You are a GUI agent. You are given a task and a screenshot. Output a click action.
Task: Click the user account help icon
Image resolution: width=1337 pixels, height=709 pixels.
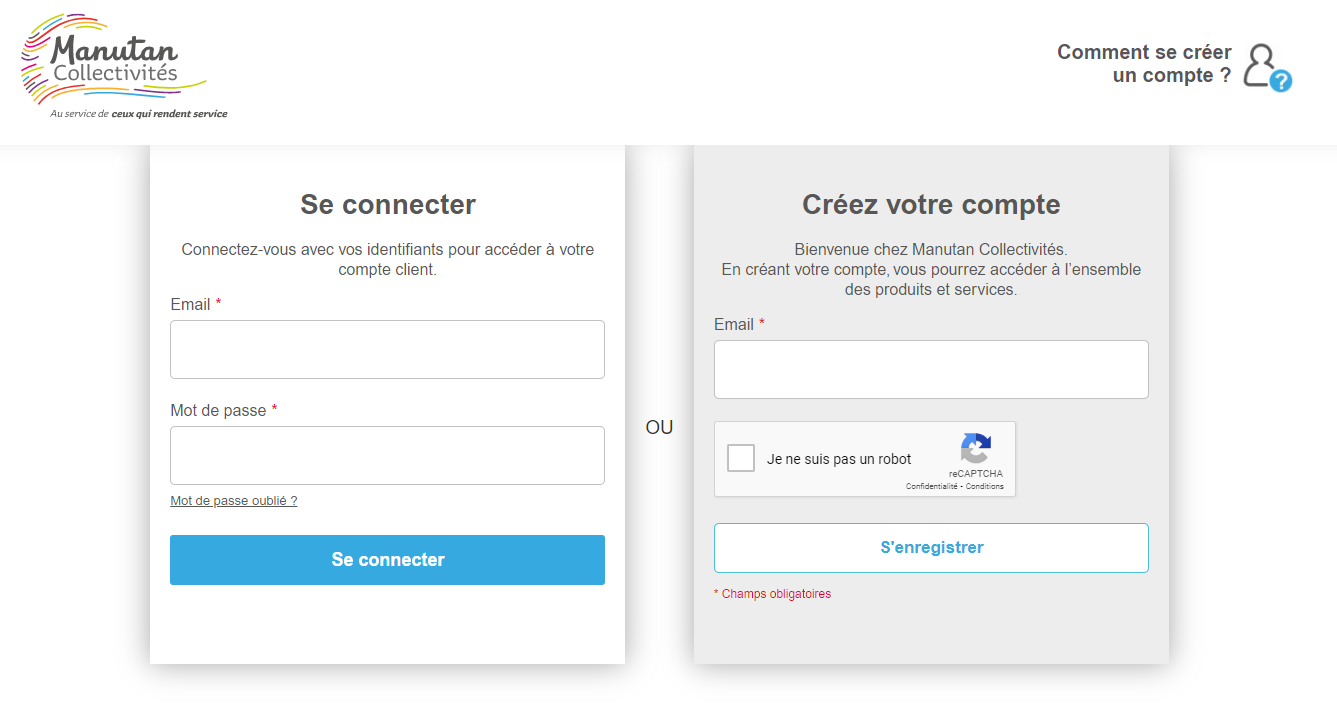tap(1266, 67)
